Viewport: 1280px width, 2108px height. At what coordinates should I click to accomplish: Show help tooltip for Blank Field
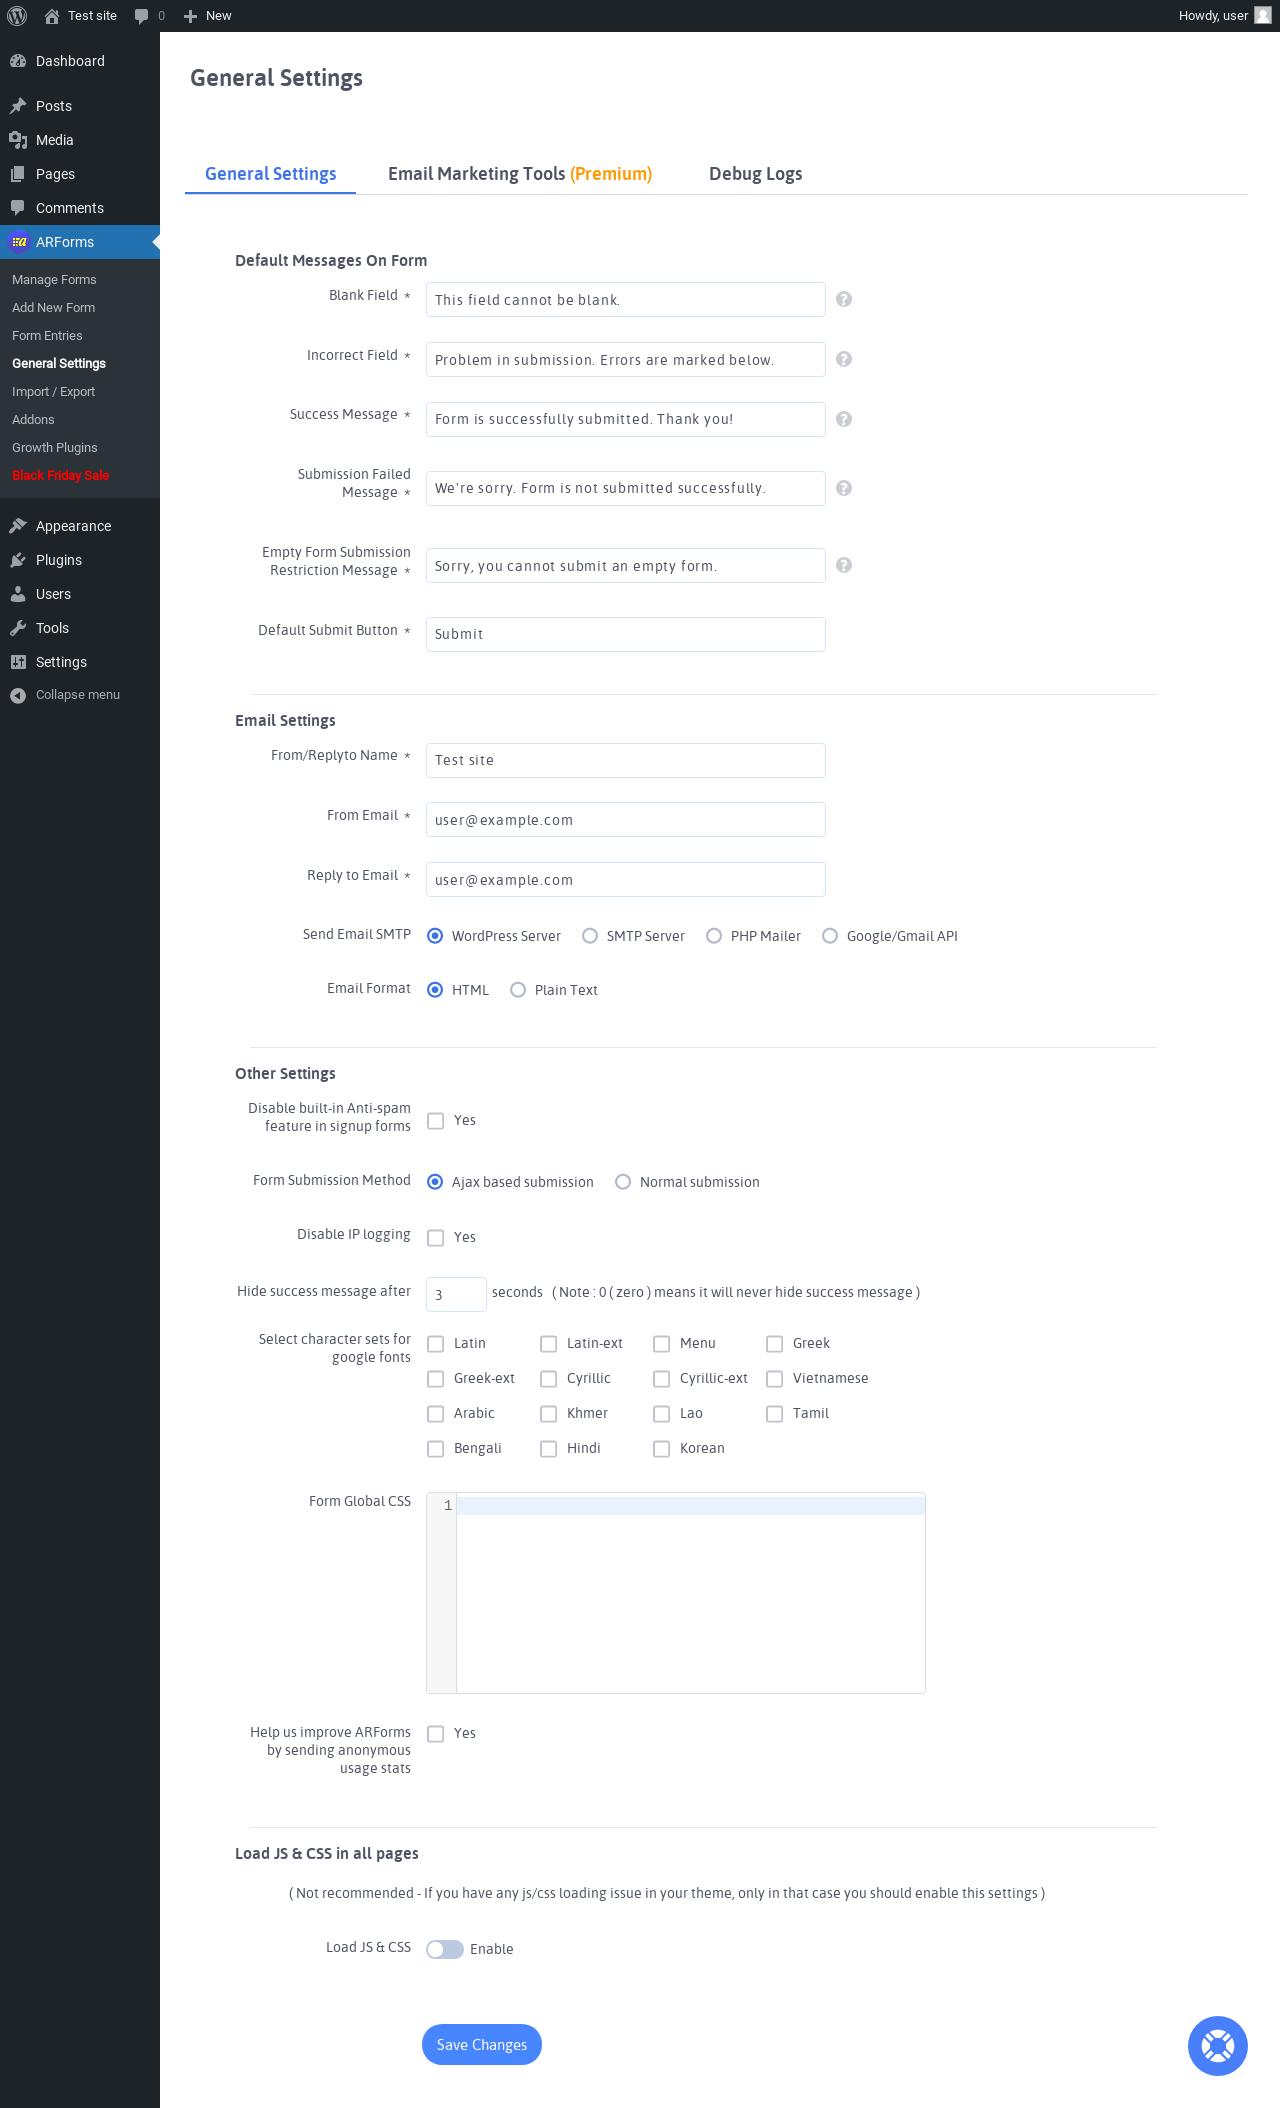point(844,299)
